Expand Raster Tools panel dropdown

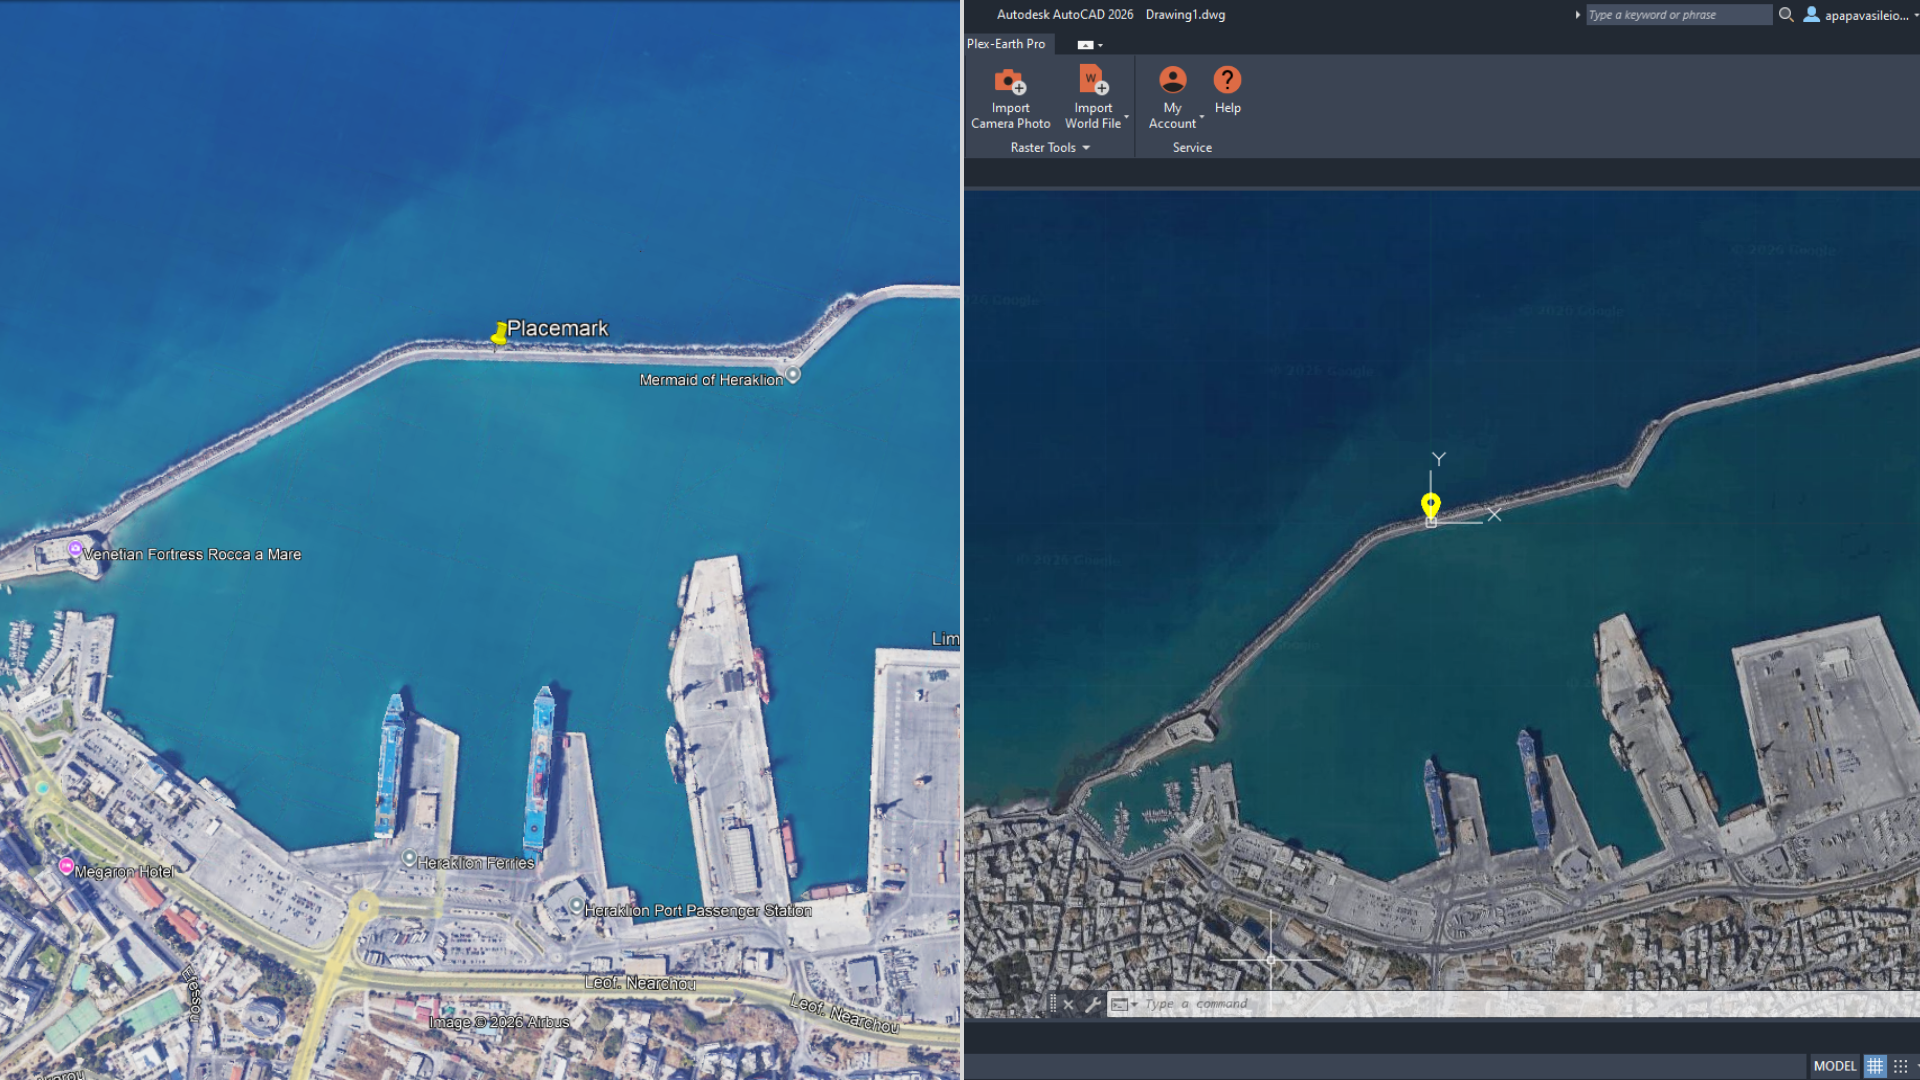click(x=1086, y=148)
